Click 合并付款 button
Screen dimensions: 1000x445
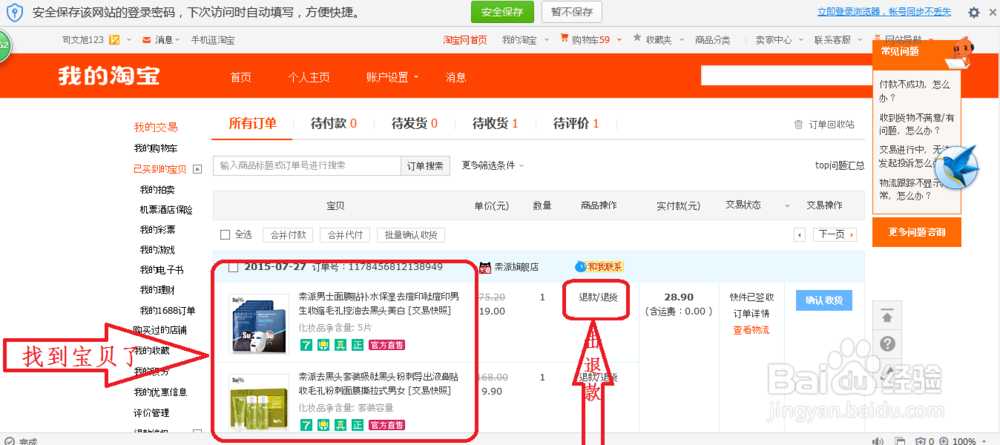288,235
